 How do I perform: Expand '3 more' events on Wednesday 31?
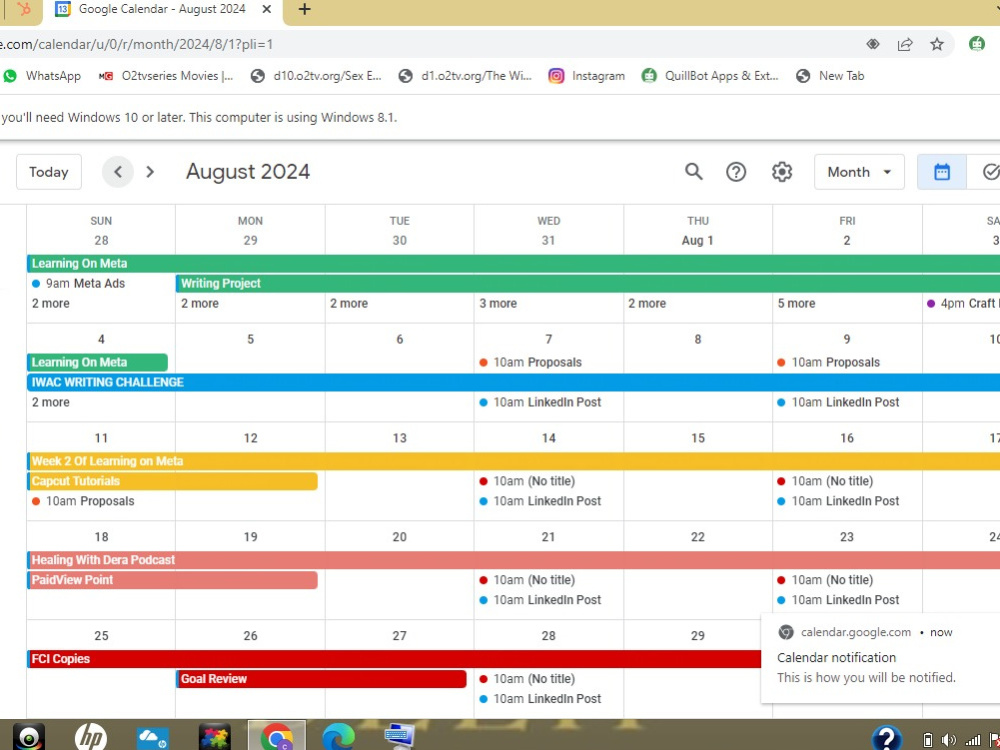(498, 304)
